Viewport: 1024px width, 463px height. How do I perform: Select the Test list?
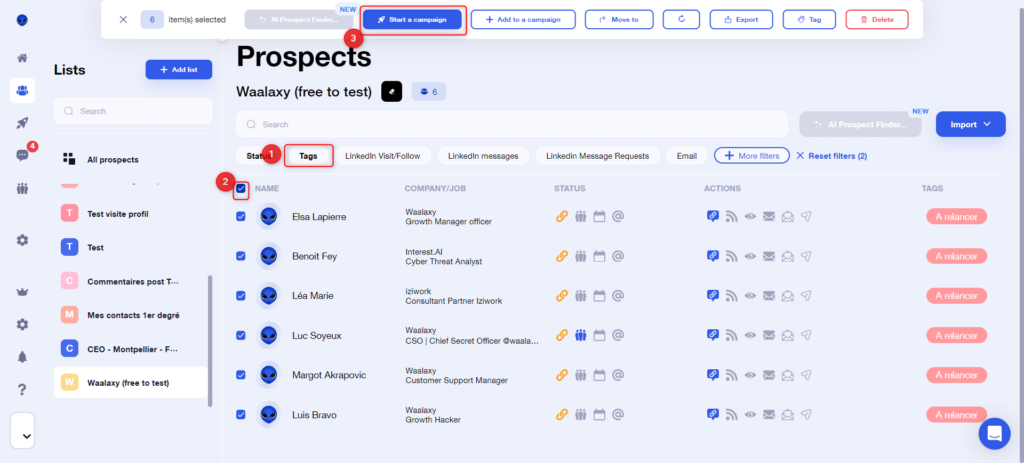(133, 247)
